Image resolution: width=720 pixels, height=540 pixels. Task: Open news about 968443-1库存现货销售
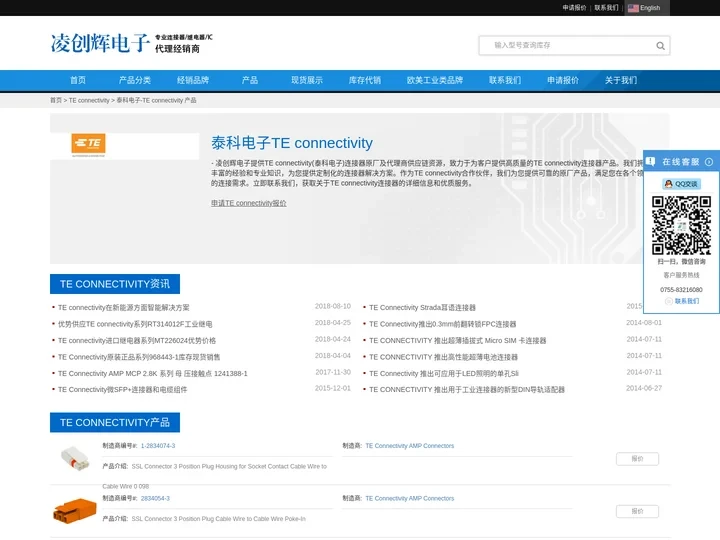click(139, 357)
